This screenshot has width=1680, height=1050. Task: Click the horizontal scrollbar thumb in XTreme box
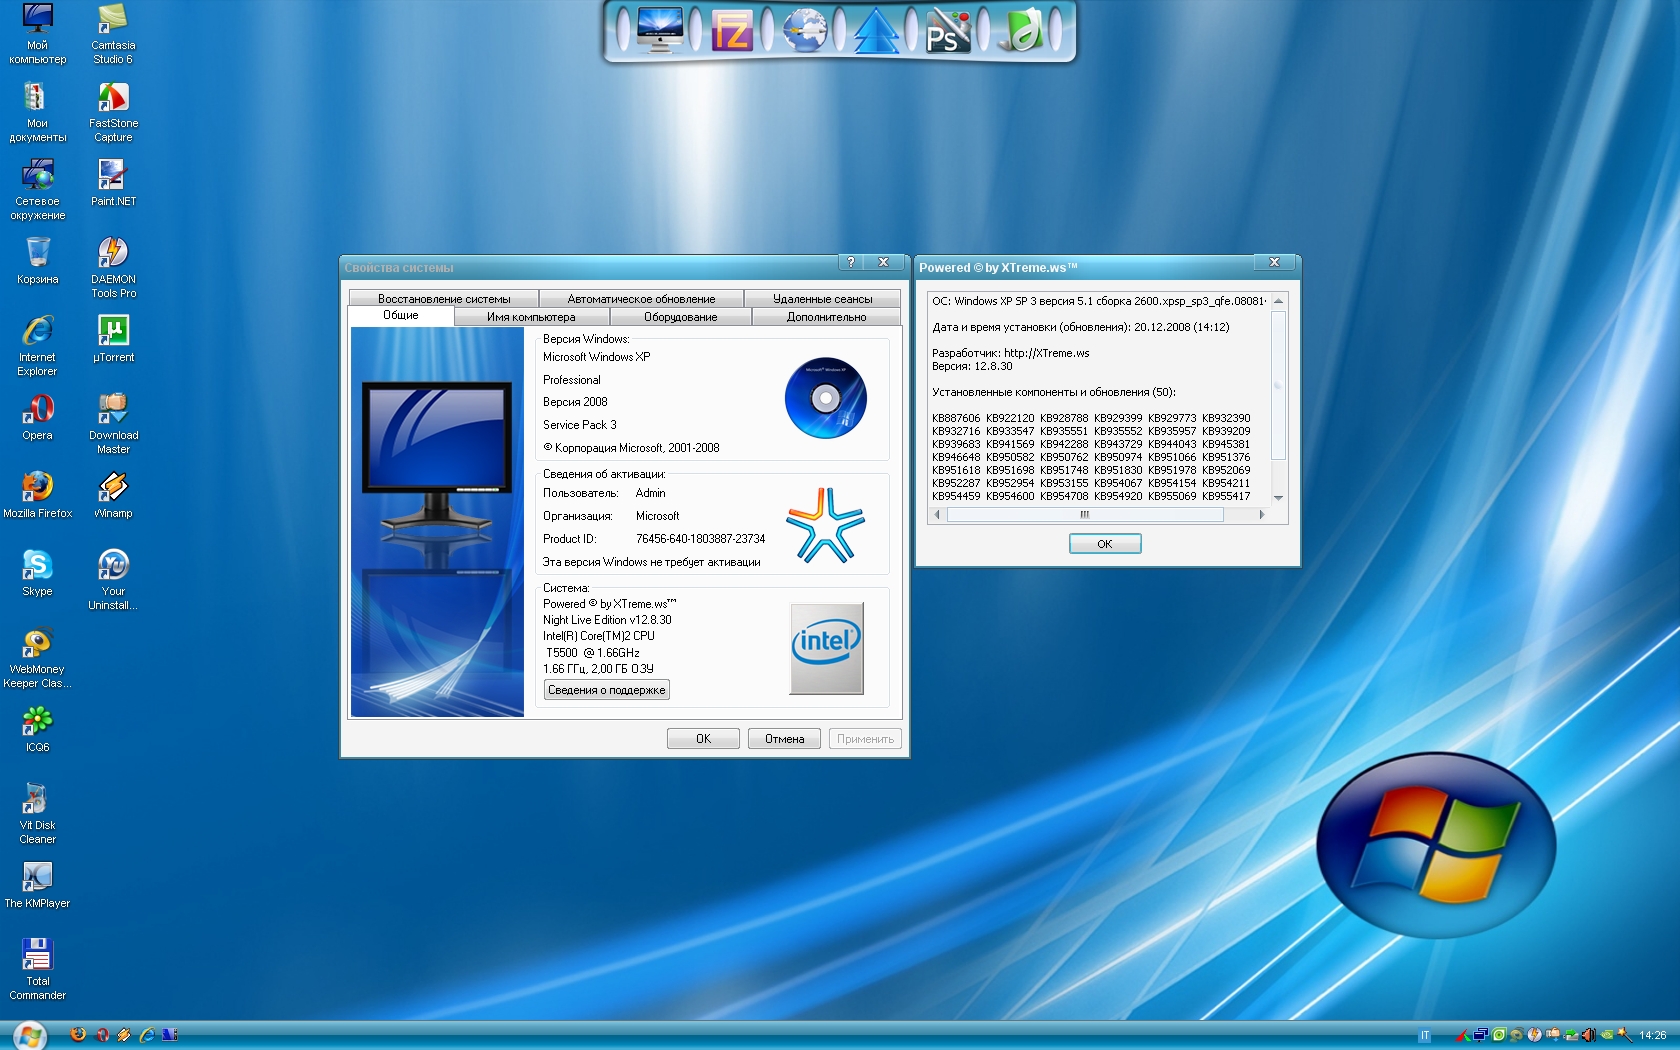tap(1085, 514)
